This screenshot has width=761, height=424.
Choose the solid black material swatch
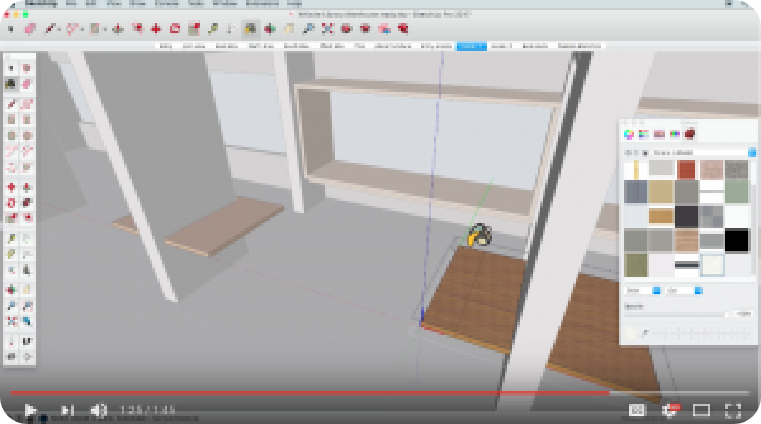737,241
